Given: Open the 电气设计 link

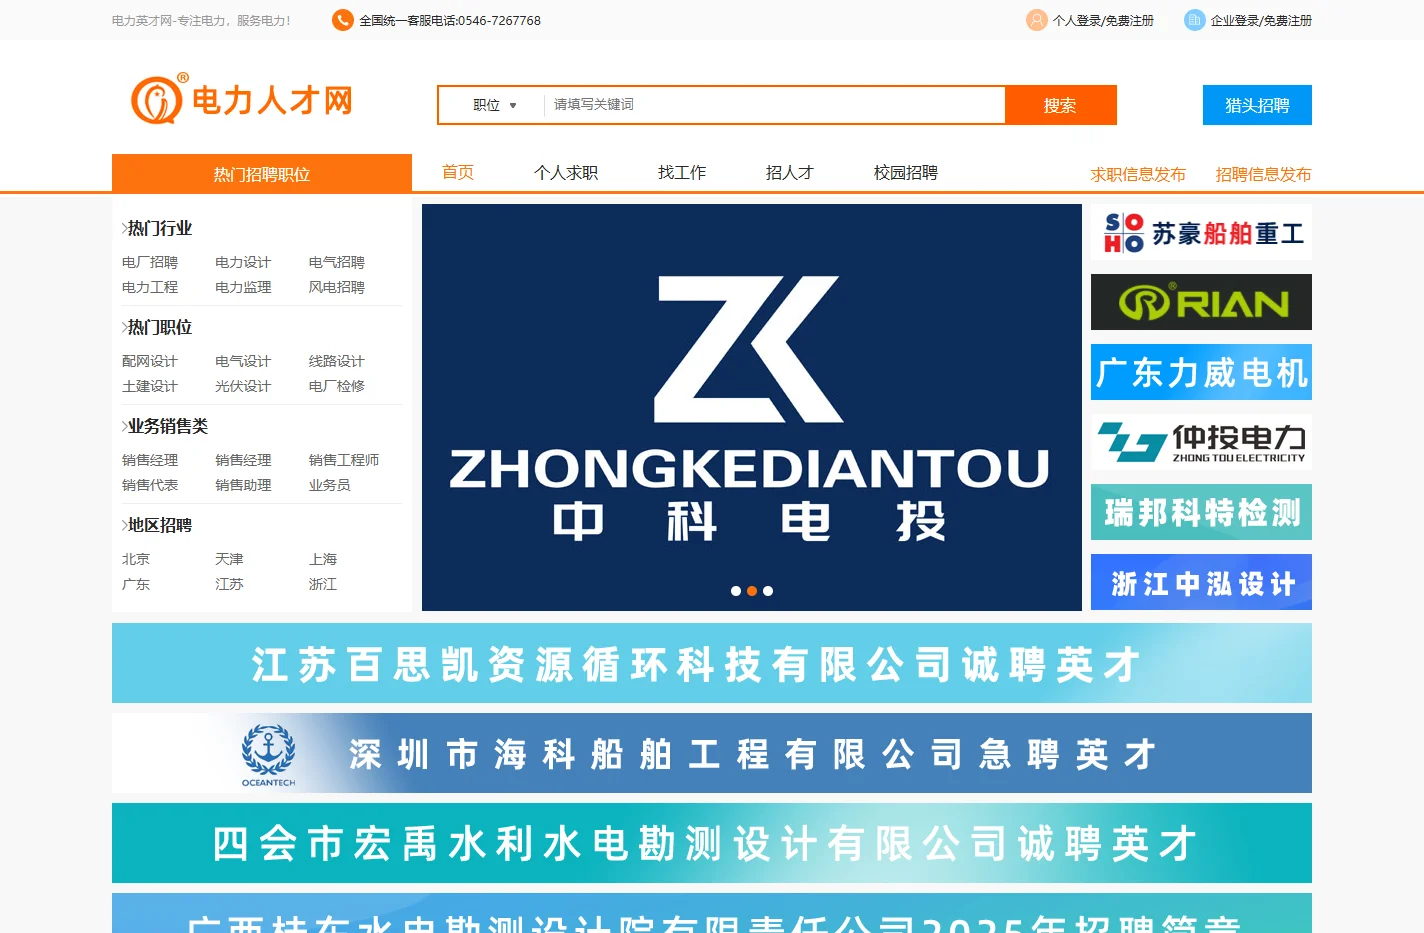Looking at the screenshot, I should [x=243, y=361].
